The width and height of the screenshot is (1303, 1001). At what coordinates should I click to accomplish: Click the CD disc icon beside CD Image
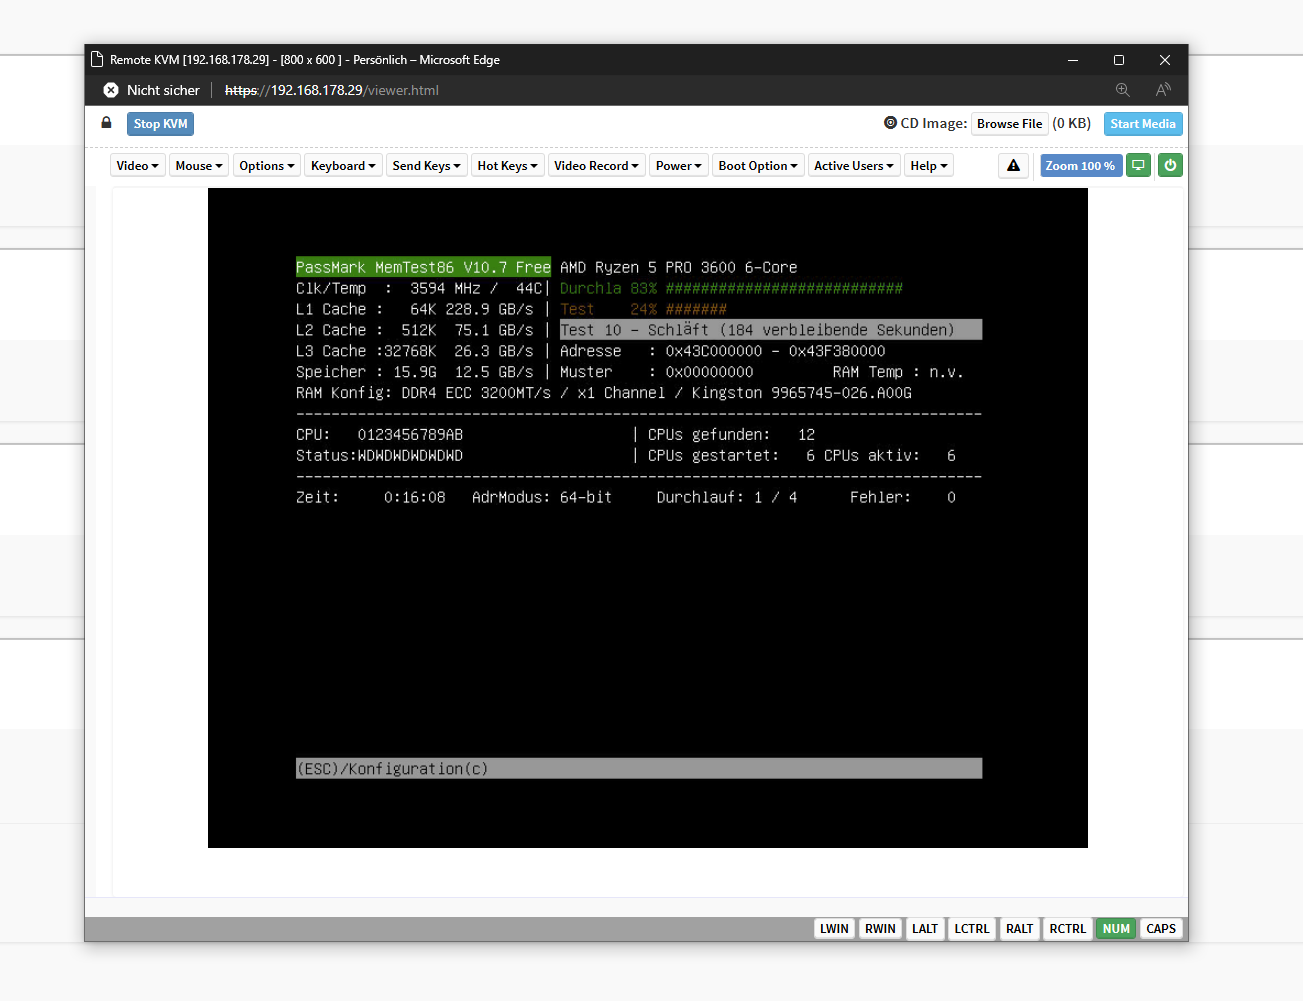[x=890, y=123]
